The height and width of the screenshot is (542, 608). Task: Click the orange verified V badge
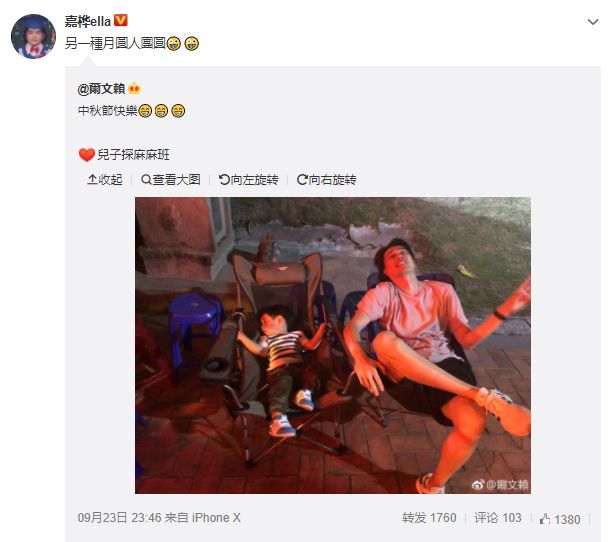(x=121, y=20)
